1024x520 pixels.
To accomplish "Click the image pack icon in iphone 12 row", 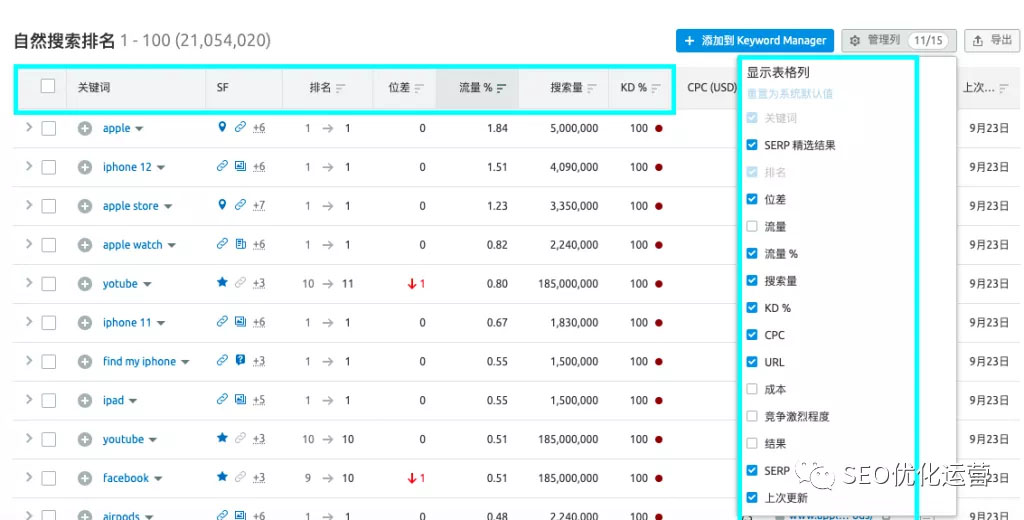I will [x=240, y=167].
